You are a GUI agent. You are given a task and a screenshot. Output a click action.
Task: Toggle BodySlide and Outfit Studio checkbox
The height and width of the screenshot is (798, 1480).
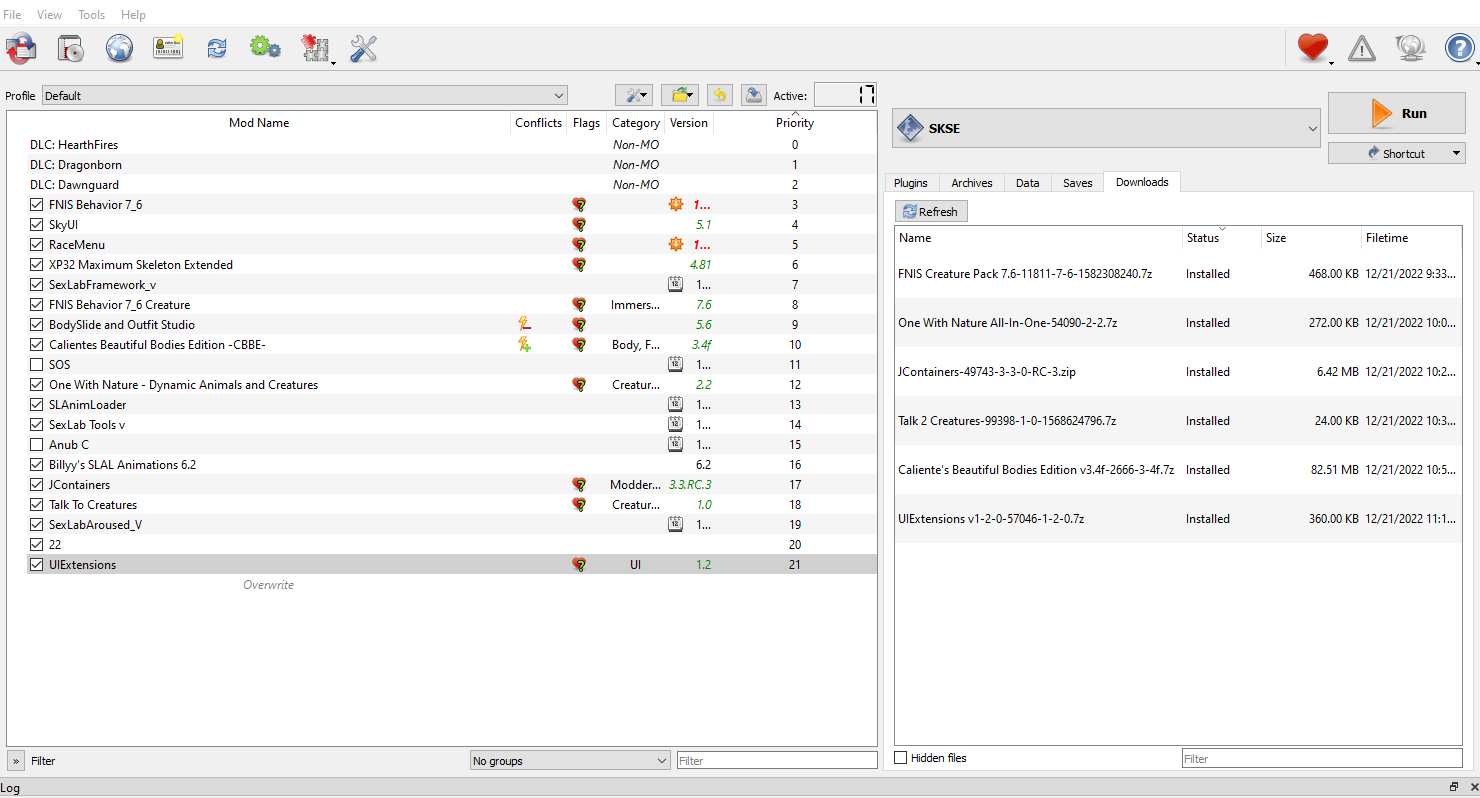point(37,325)
